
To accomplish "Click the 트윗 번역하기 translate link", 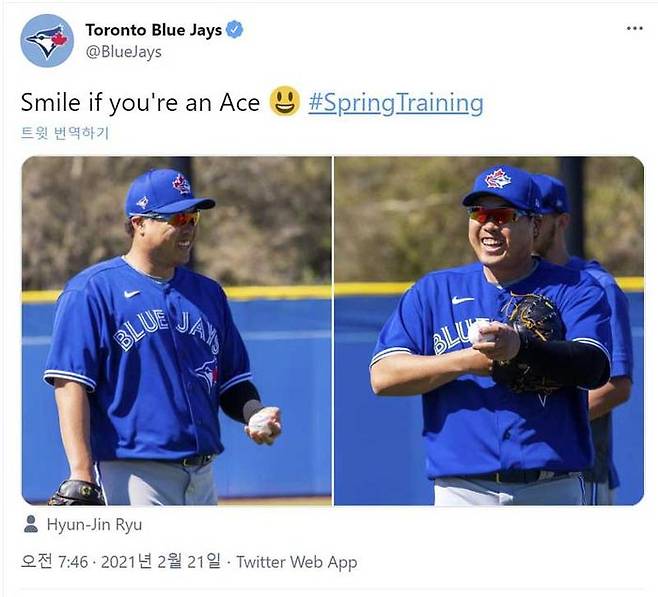I will (65, 133).
